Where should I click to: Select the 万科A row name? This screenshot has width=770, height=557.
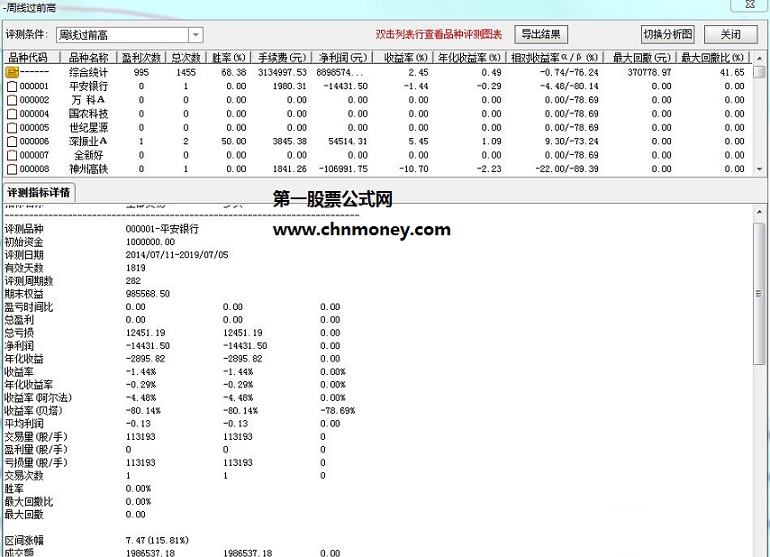click(88, 100)
